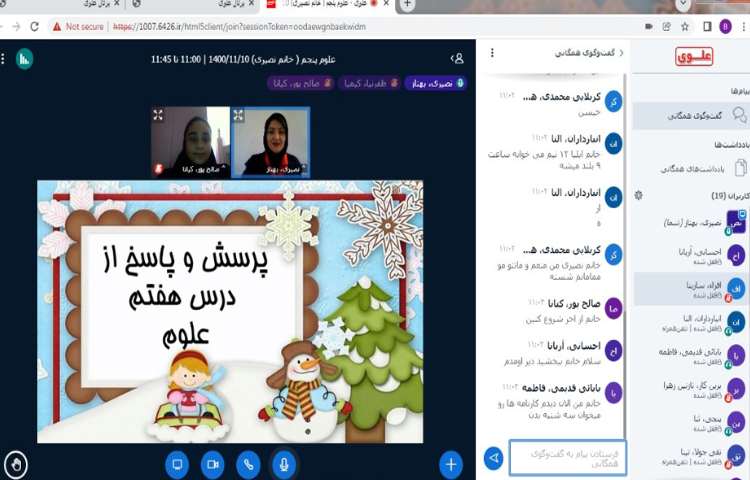Viewport: 750px width, 480px height.
Task: Click the صالح پور کیانا talking indicator chip
Action: (x=301, y=84)
